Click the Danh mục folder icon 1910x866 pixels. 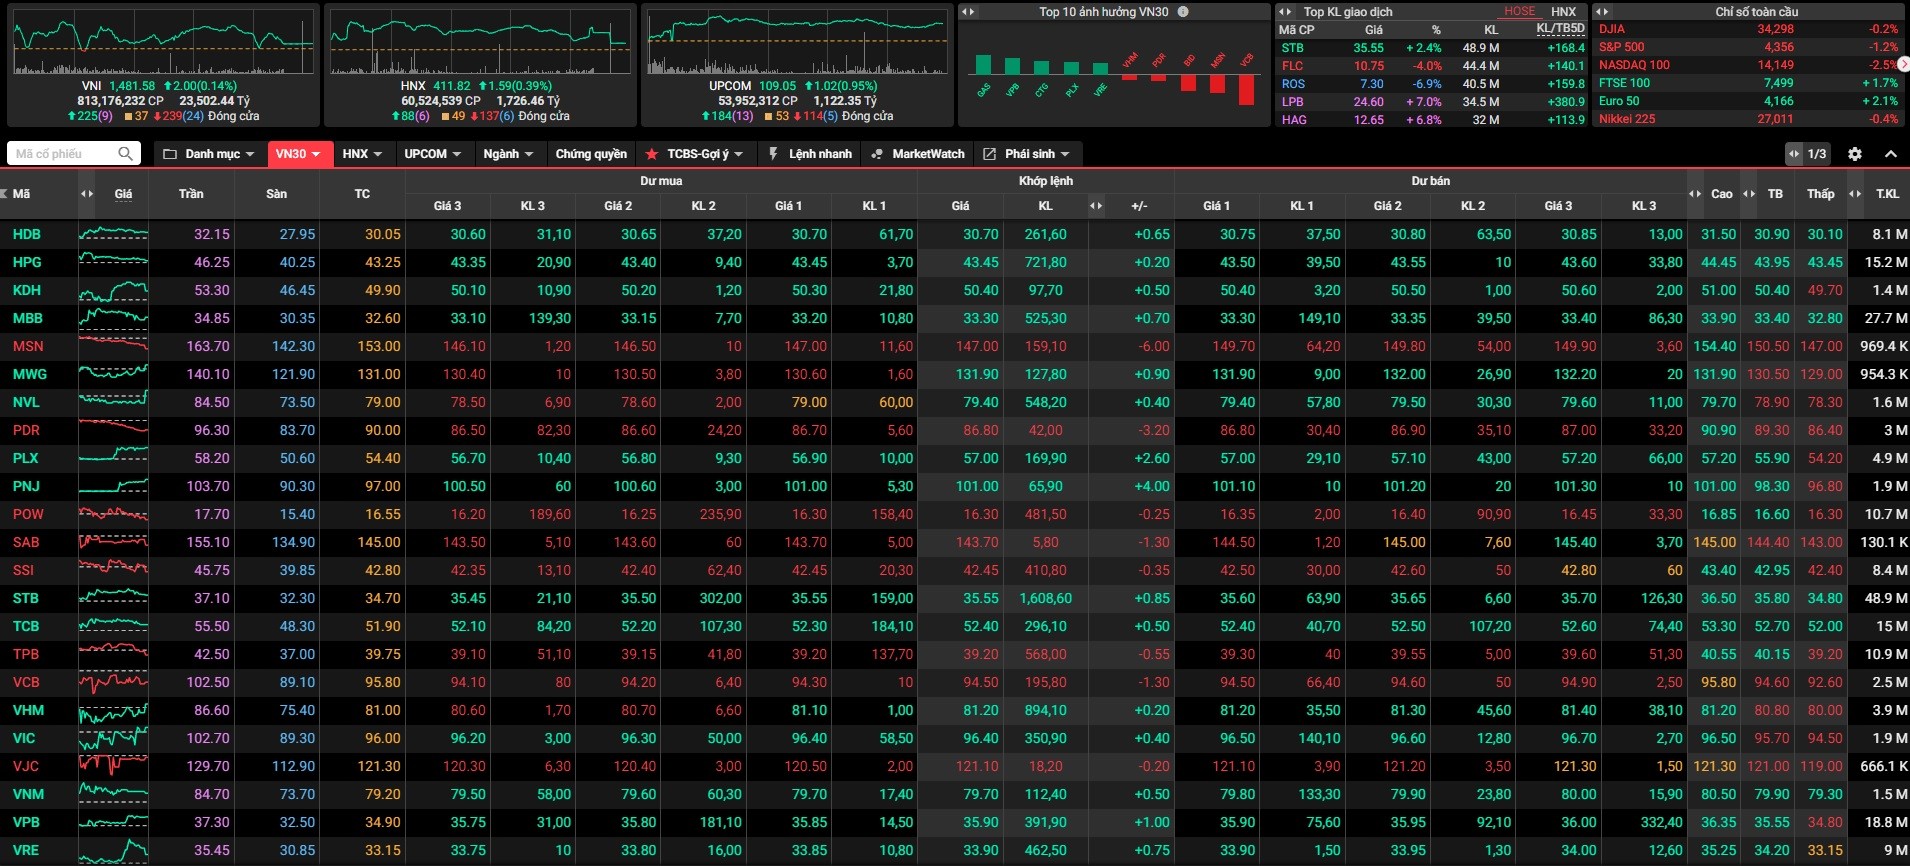point(170,154)
